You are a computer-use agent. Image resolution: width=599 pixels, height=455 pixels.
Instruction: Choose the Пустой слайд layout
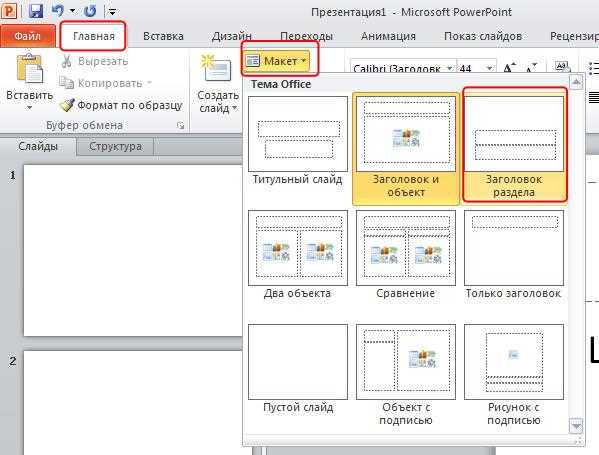pyautogui.click(x=298, y=369)
